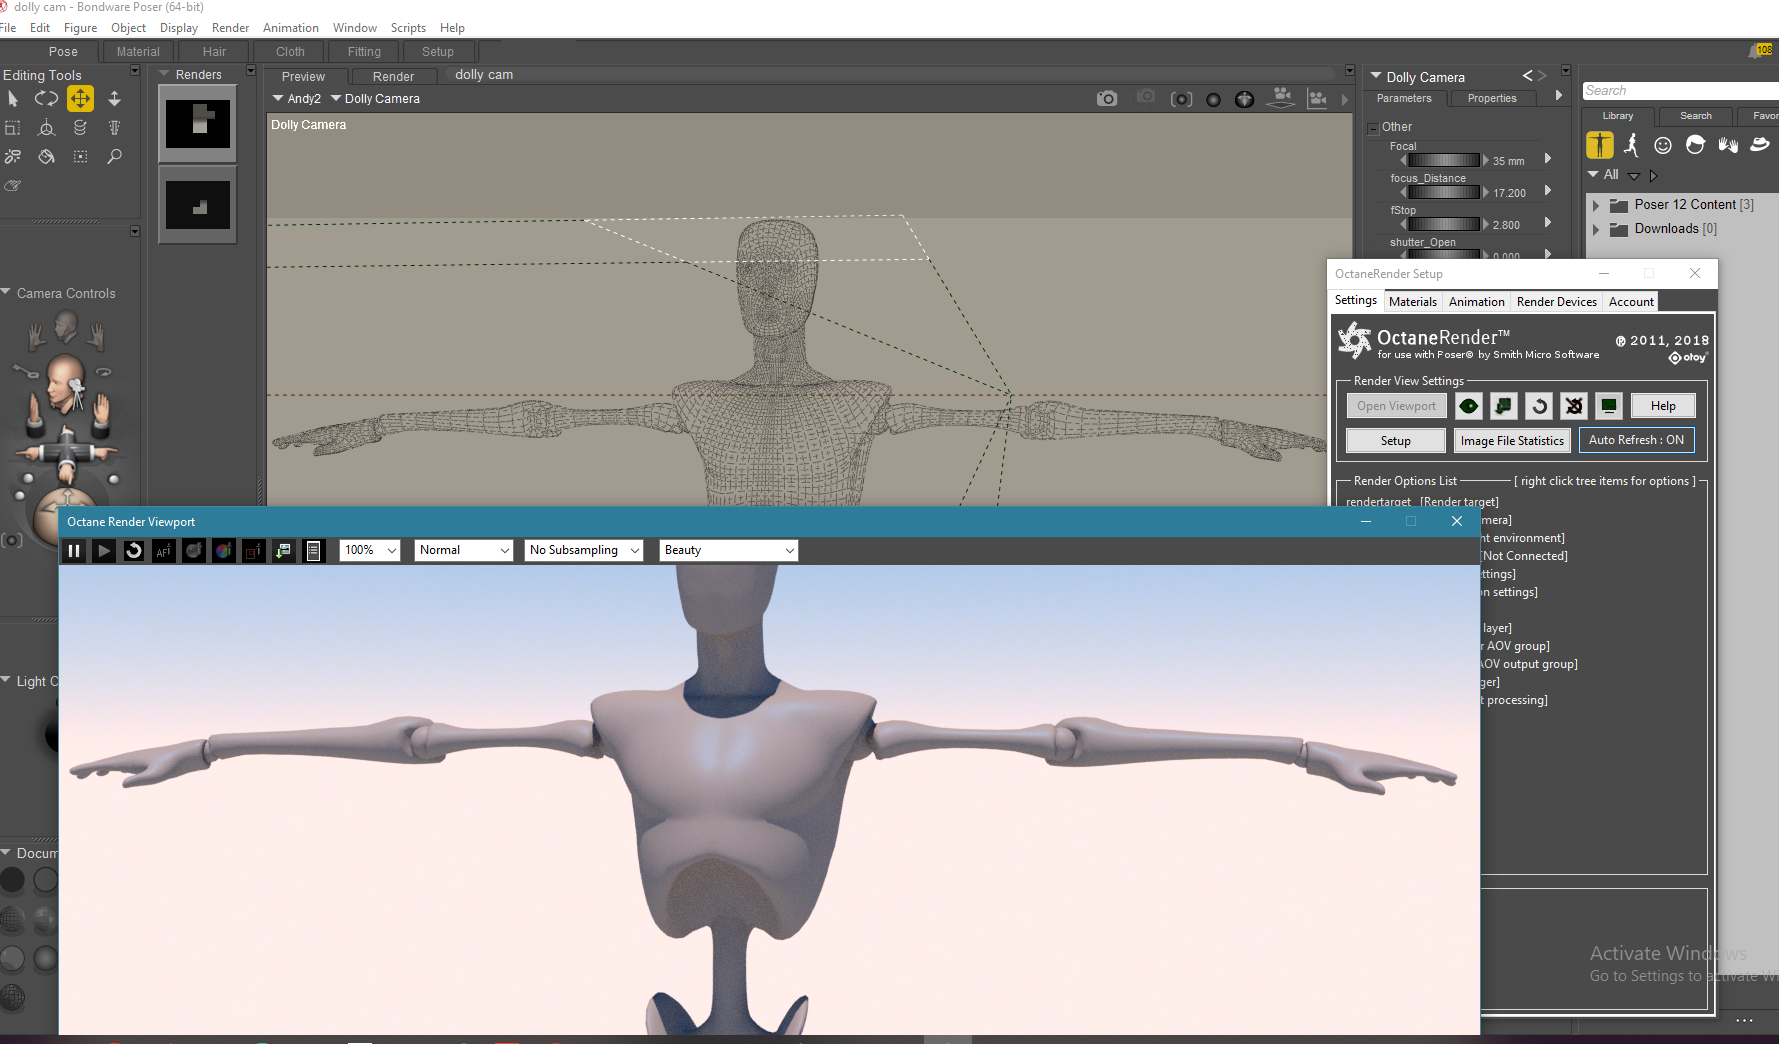Adjust the Focal parameter dial

coord(1444,161)
